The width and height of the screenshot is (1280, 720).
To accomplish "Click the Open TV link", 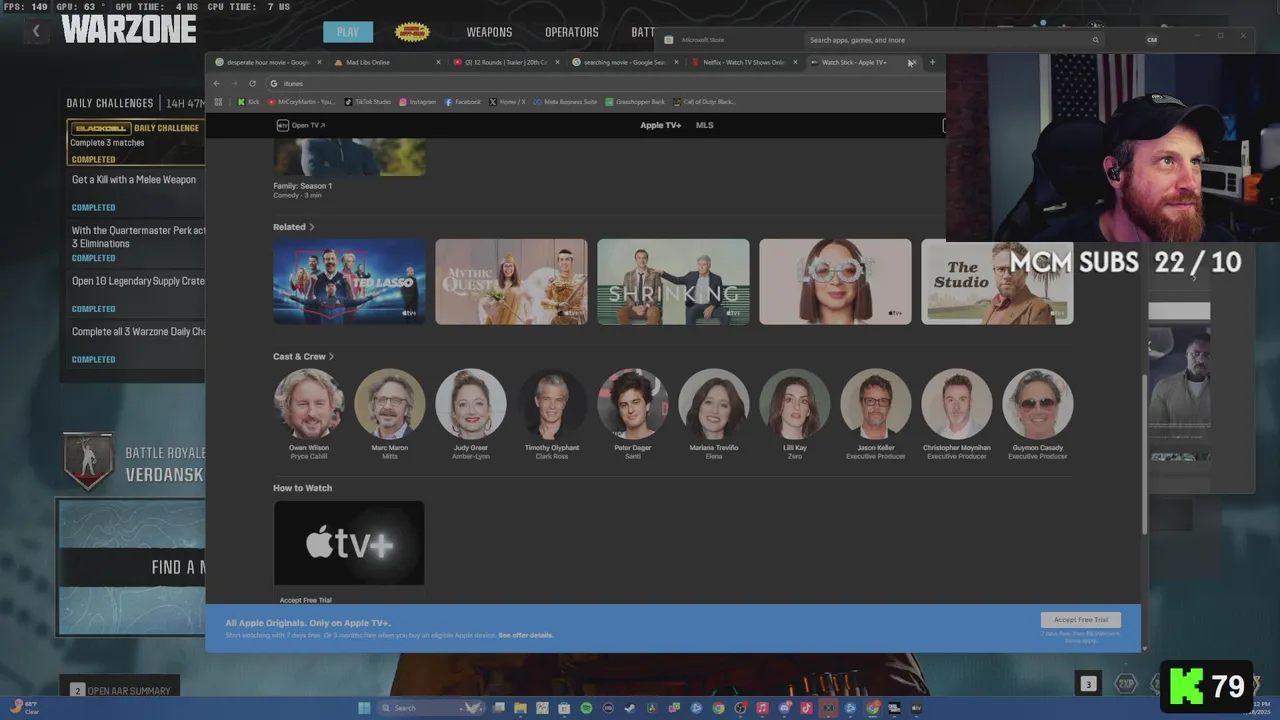I will (x=301, y=125).
